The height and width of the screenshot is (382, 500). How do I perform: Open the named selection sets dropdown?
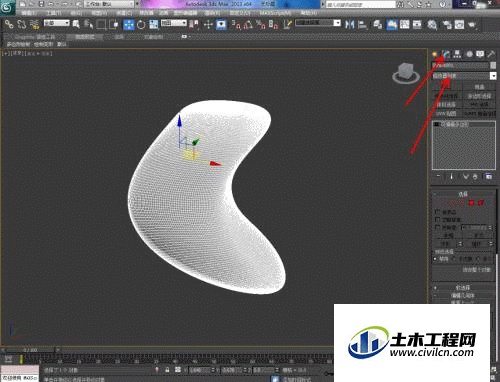(x=318, y=23)
